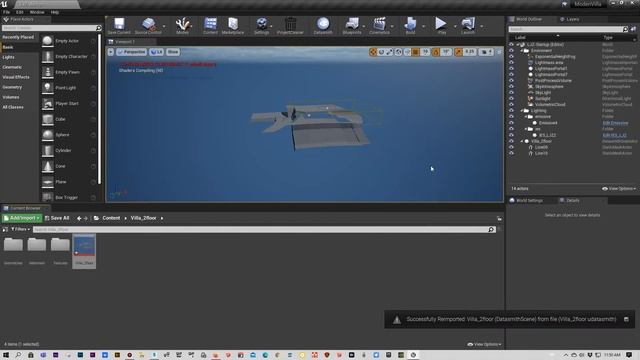Open Windows taskbar search
The width and height of the screenshot is (640, 360).
(x=18, y=355)
